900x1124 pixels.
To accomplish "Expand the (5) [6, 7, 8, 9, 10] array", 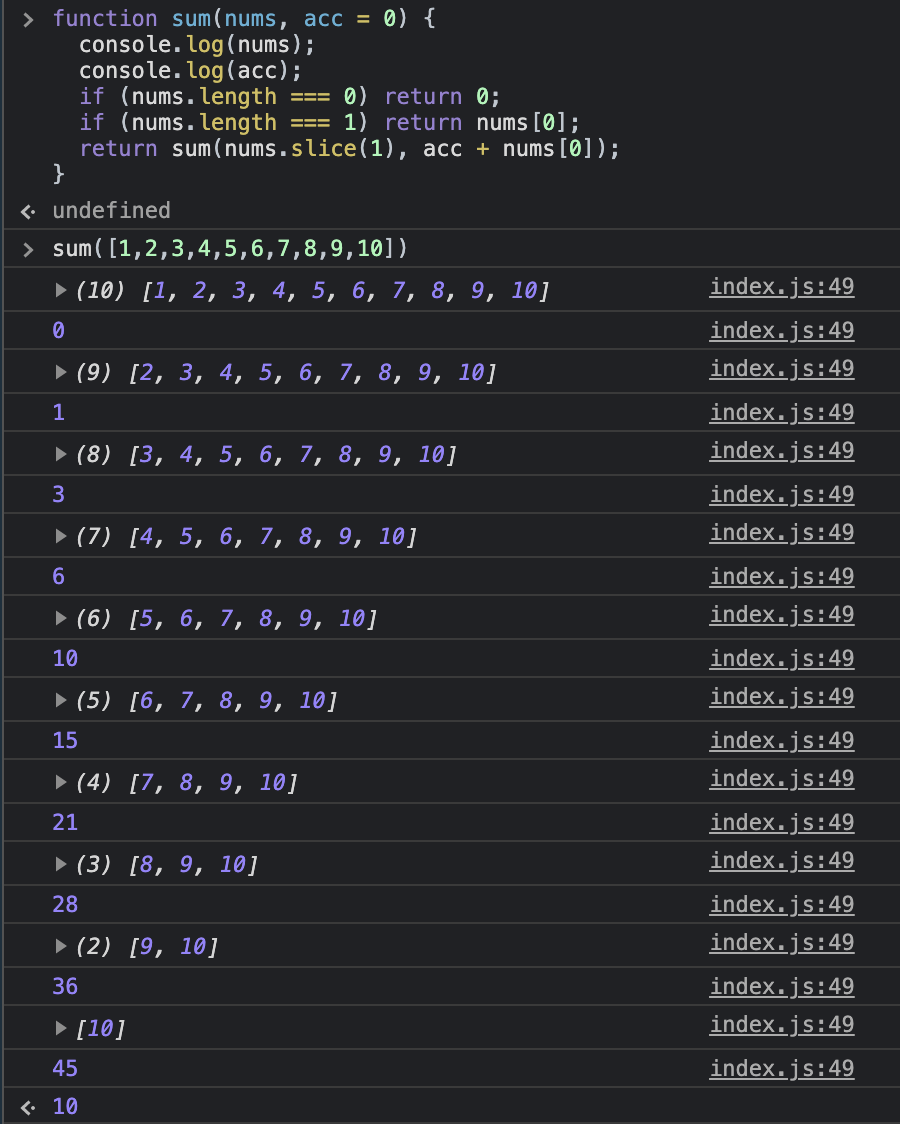I will pos(61,700).
